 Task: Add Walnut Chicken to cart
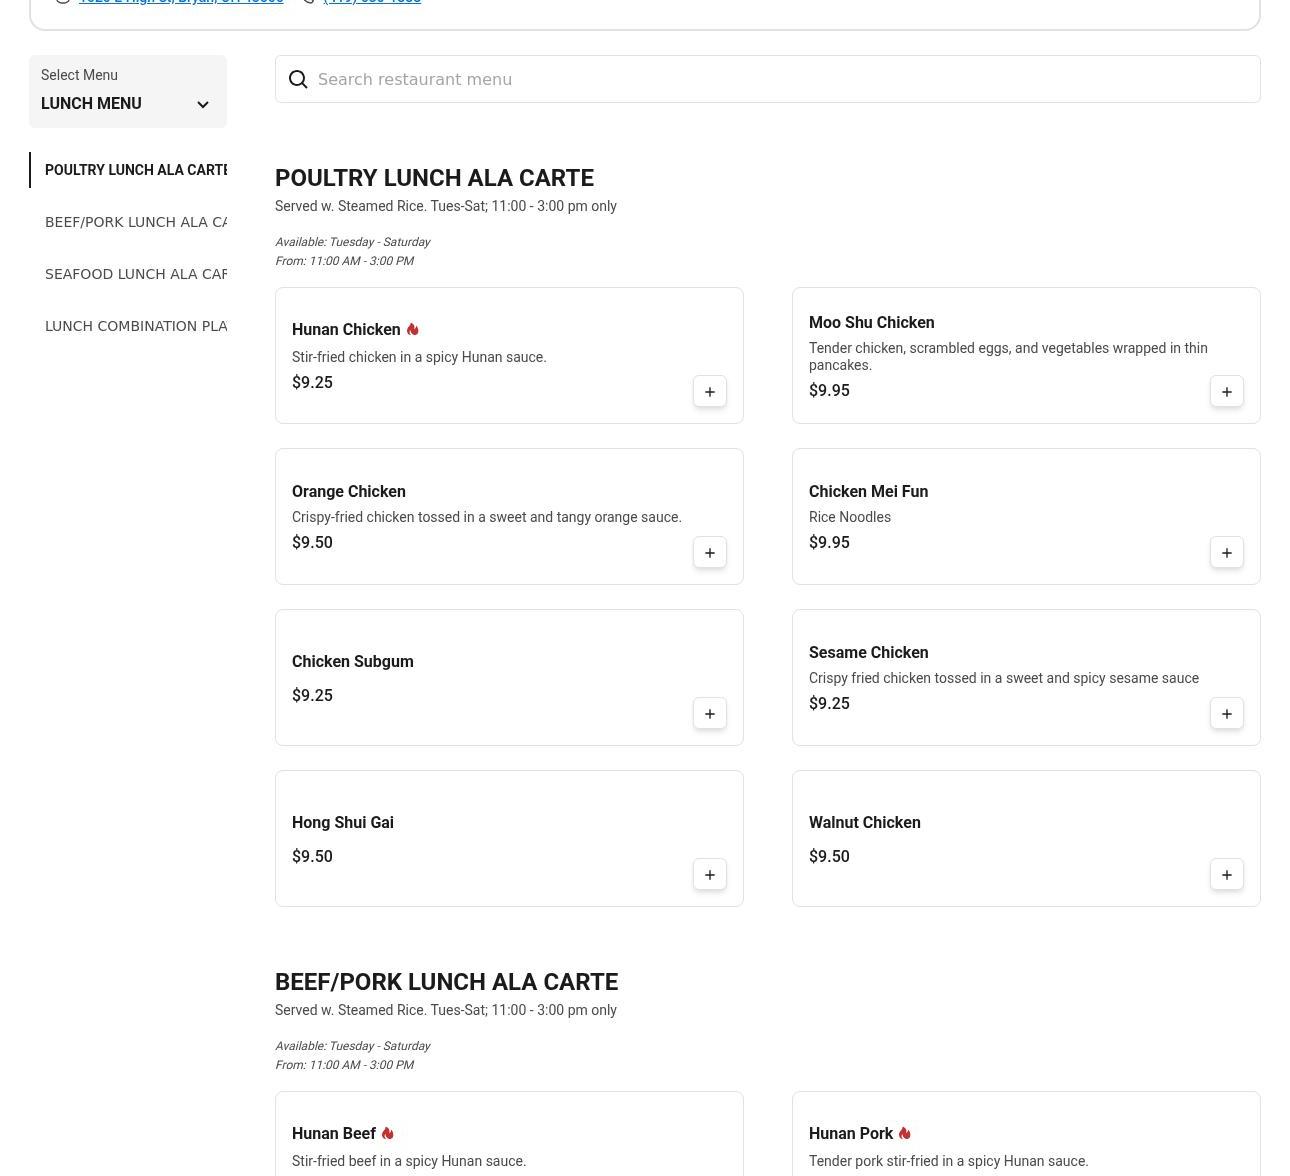(x=1226, y=875)
